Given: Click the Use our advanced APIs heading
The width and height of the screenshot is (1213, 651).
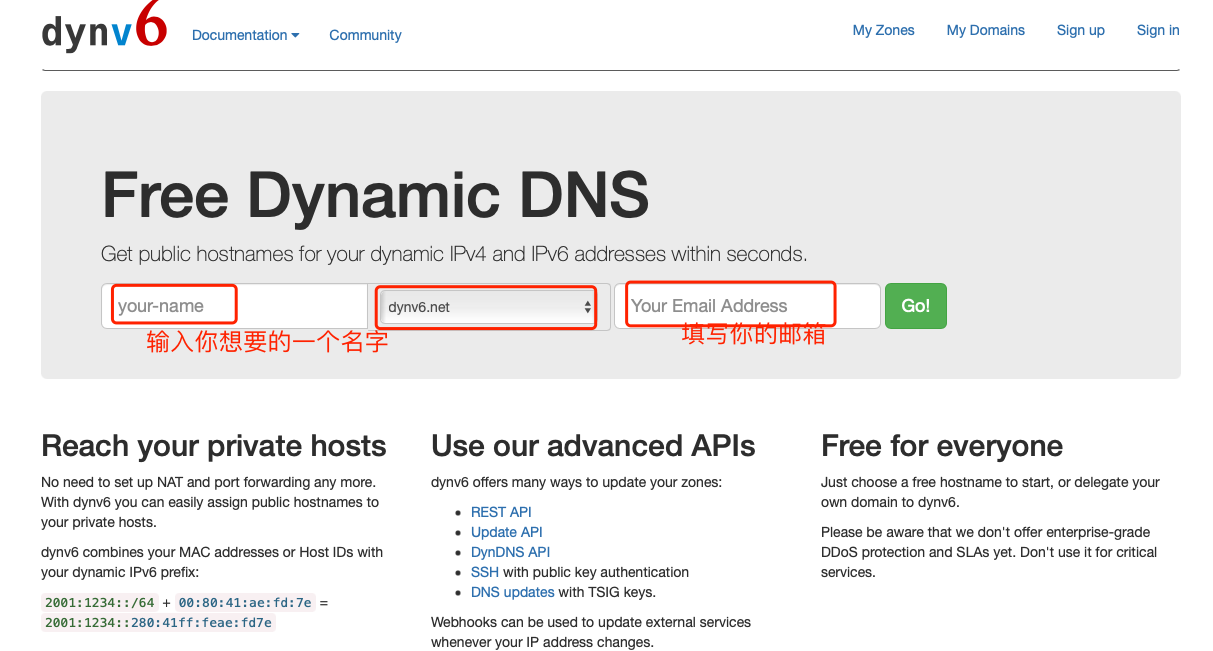Looking at the screenshot, I should coord(593,446).
